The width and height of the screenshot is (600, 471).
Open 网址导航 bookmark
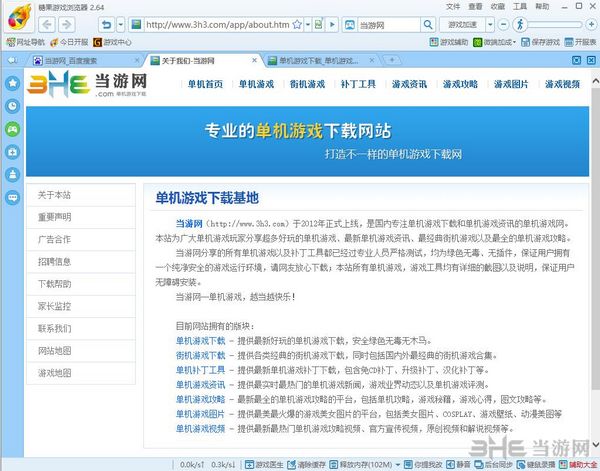[x=26, y=42]
